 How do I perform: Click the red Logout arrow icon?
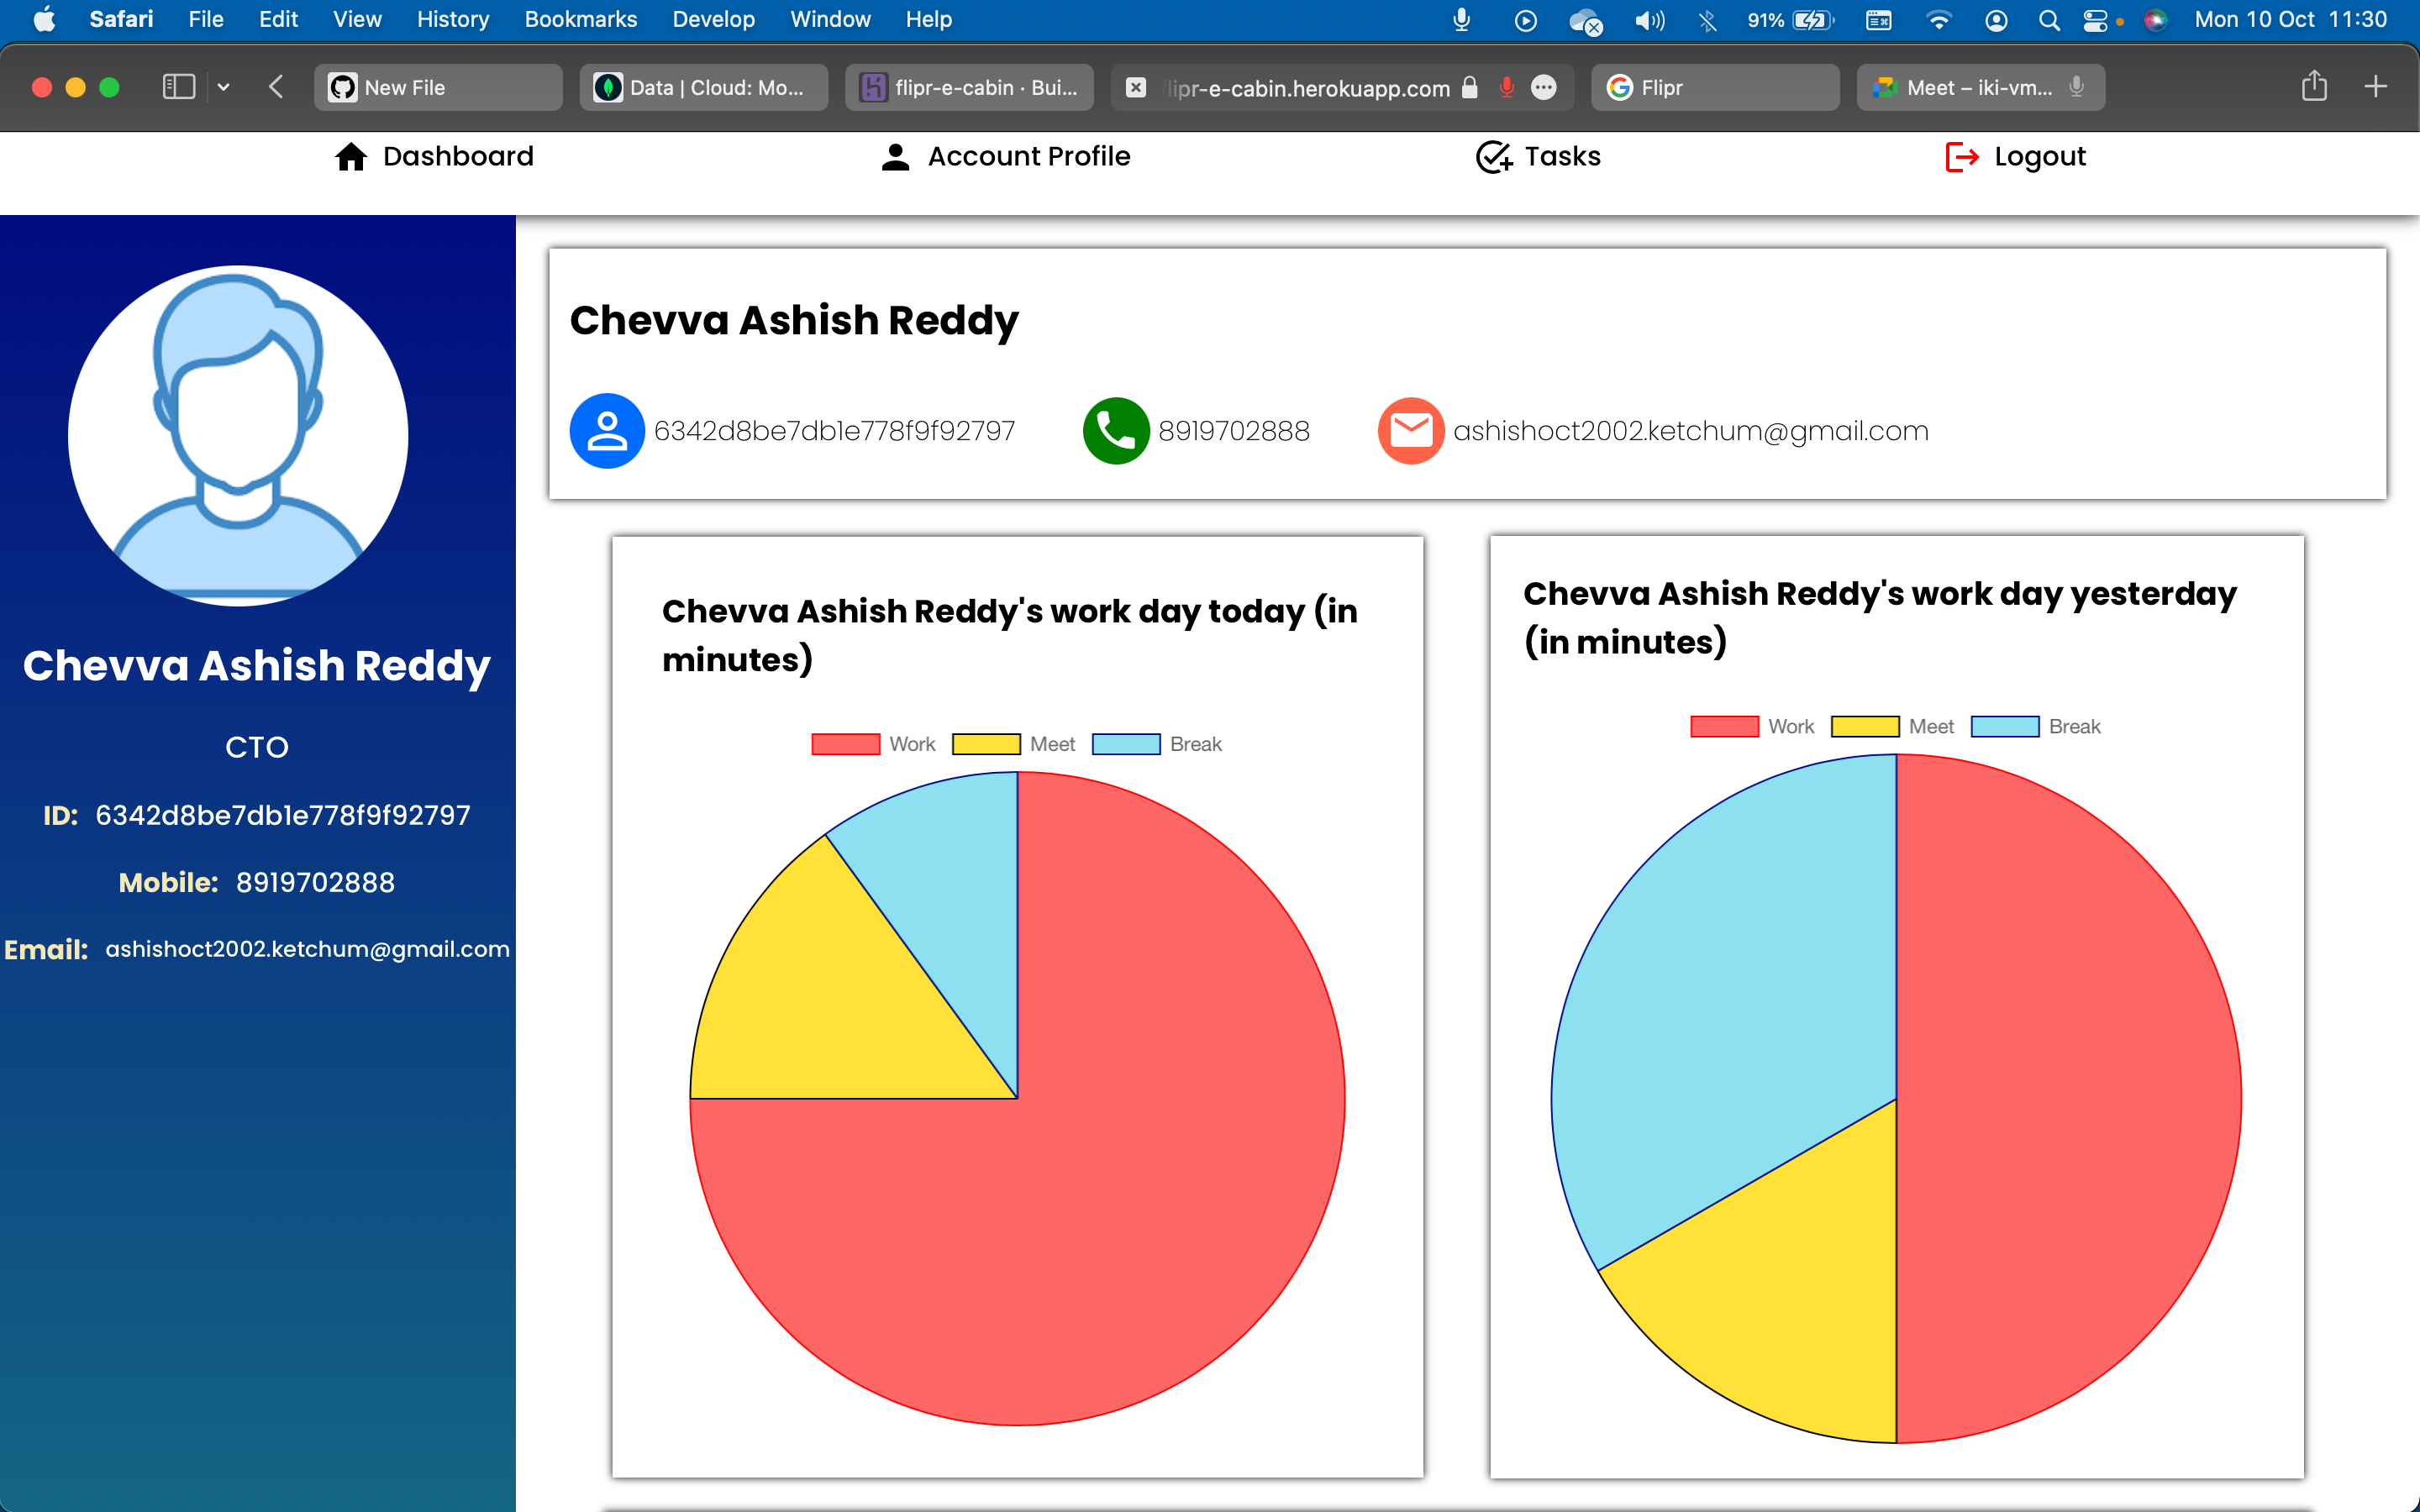pyautogui.click(x=1961, y=157)
